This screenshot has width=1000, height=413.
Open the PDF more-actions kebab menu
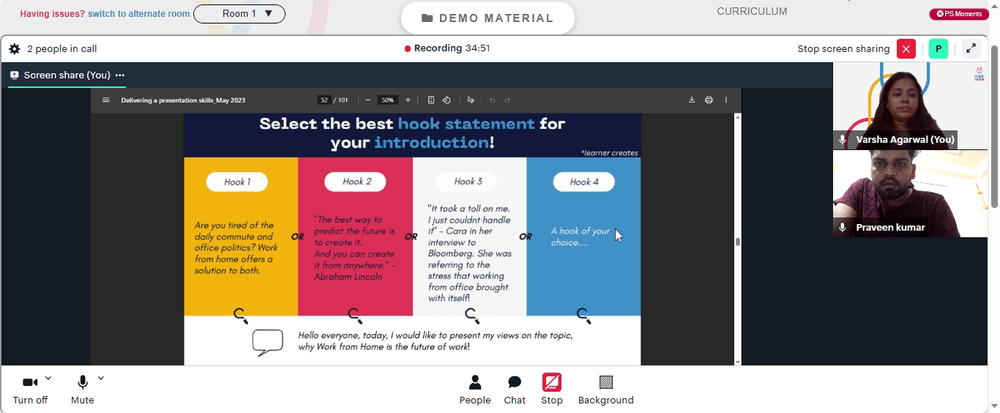[x=726, y=100]
